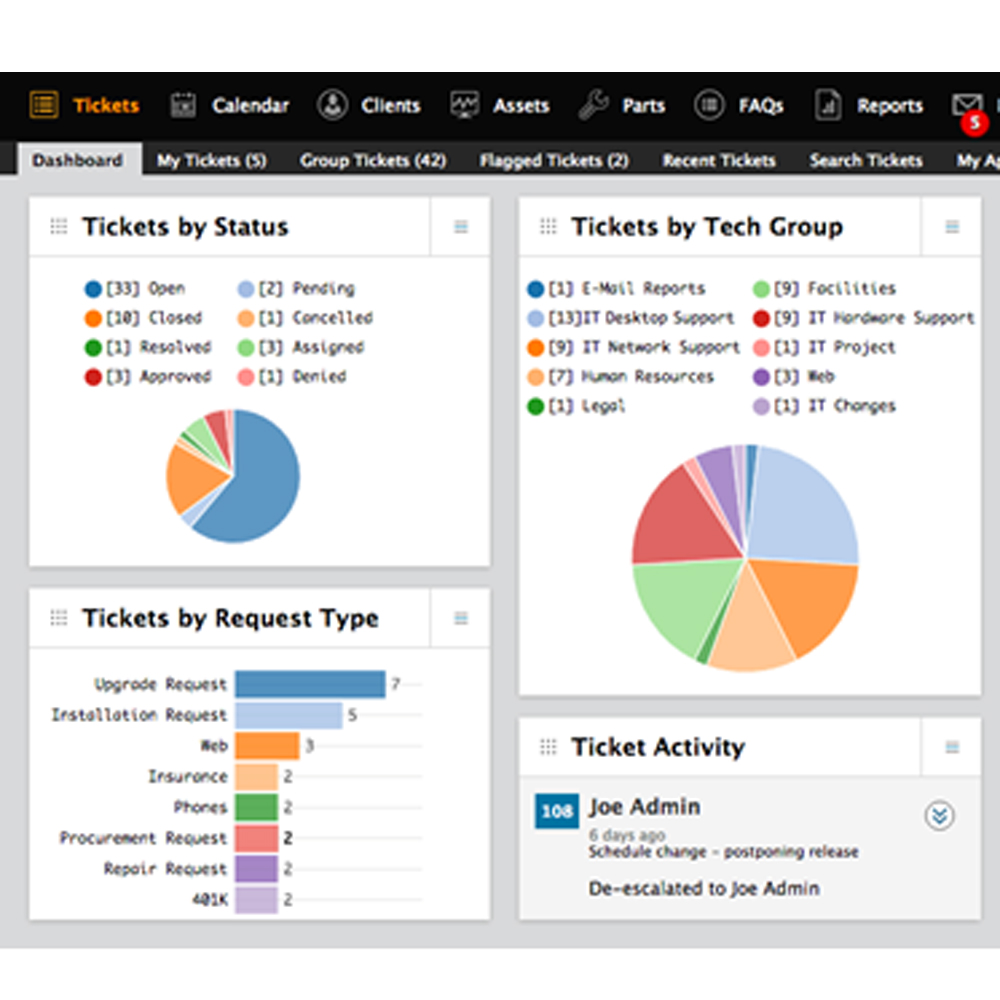
Task: Expand Joe Admin ticket activity details
Action: [938, 816]
